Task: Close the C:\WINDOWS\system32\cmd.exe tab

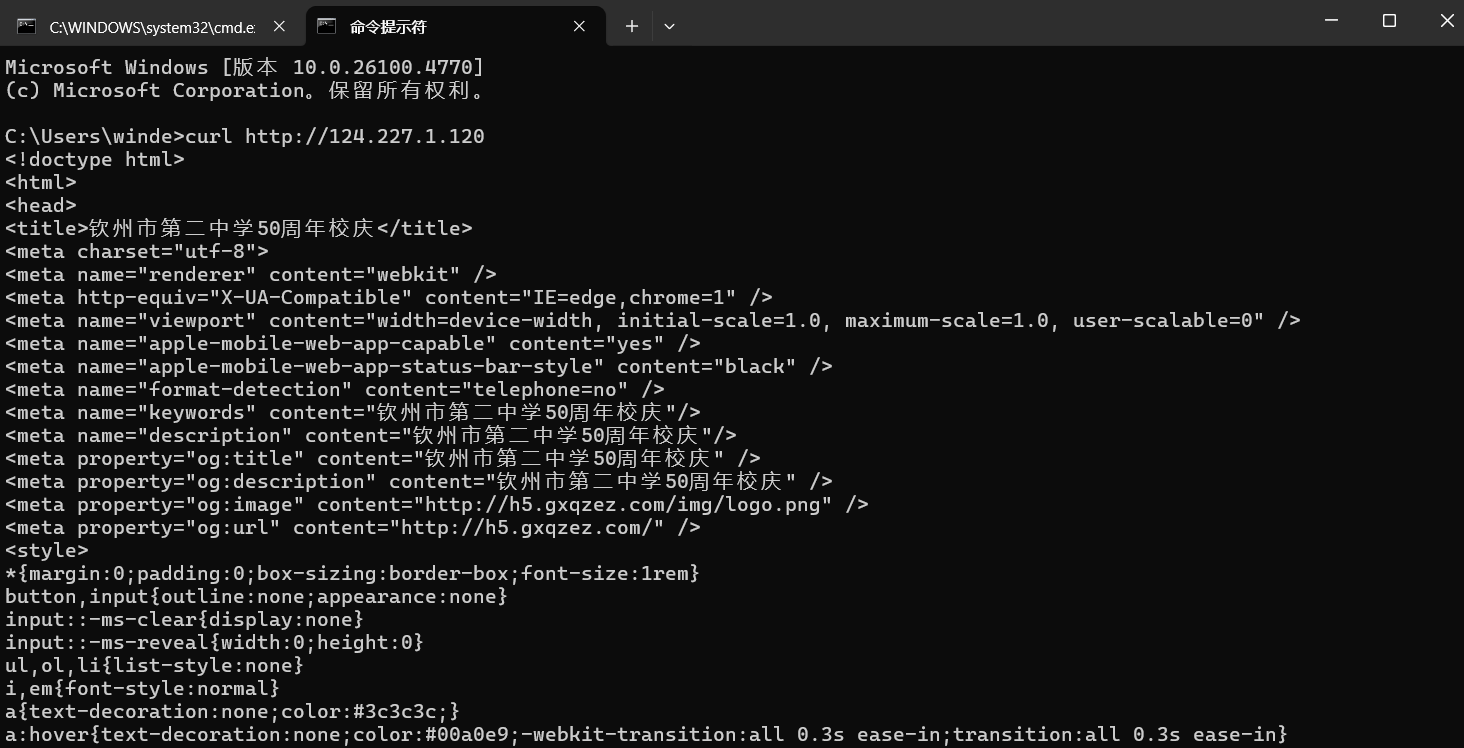Action: (x=280, y=27)
